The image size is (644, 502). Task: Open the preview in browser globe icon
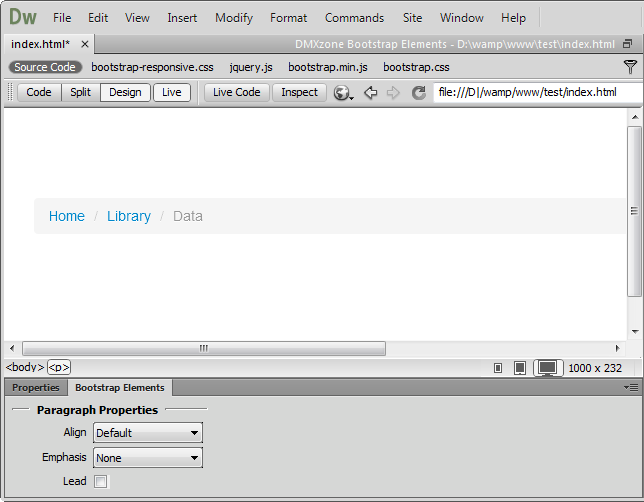343,93
